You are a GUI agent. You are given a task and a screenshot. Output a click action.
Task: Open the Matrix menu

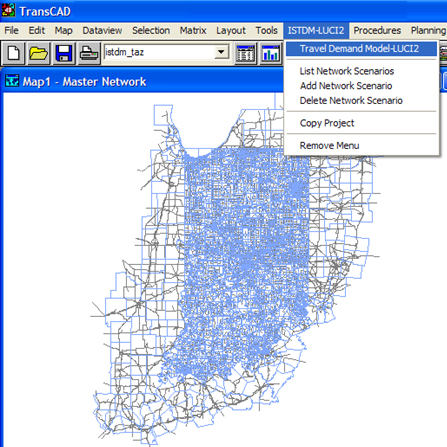click(193, 30)
